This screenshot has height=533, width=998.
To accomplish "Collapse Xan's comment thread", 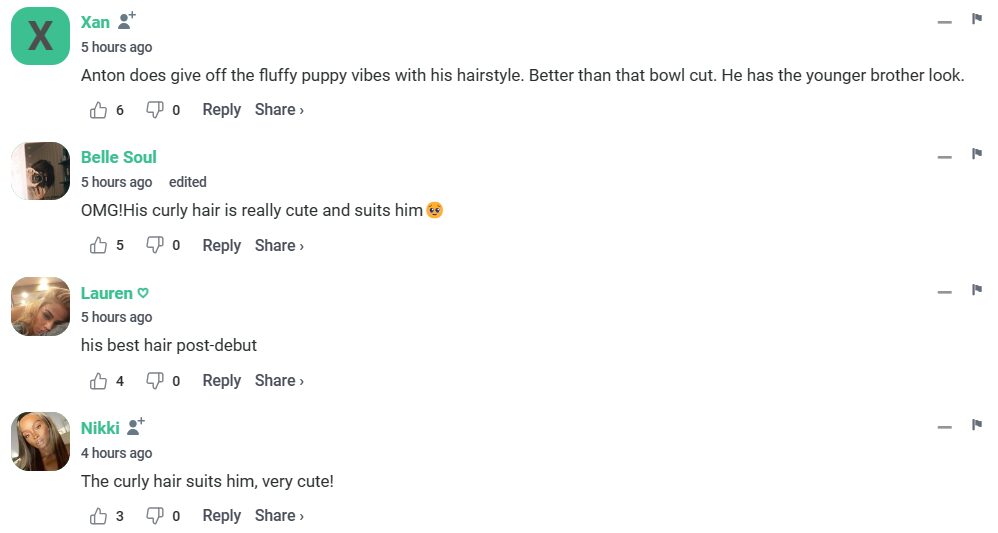I will (944, 22).
